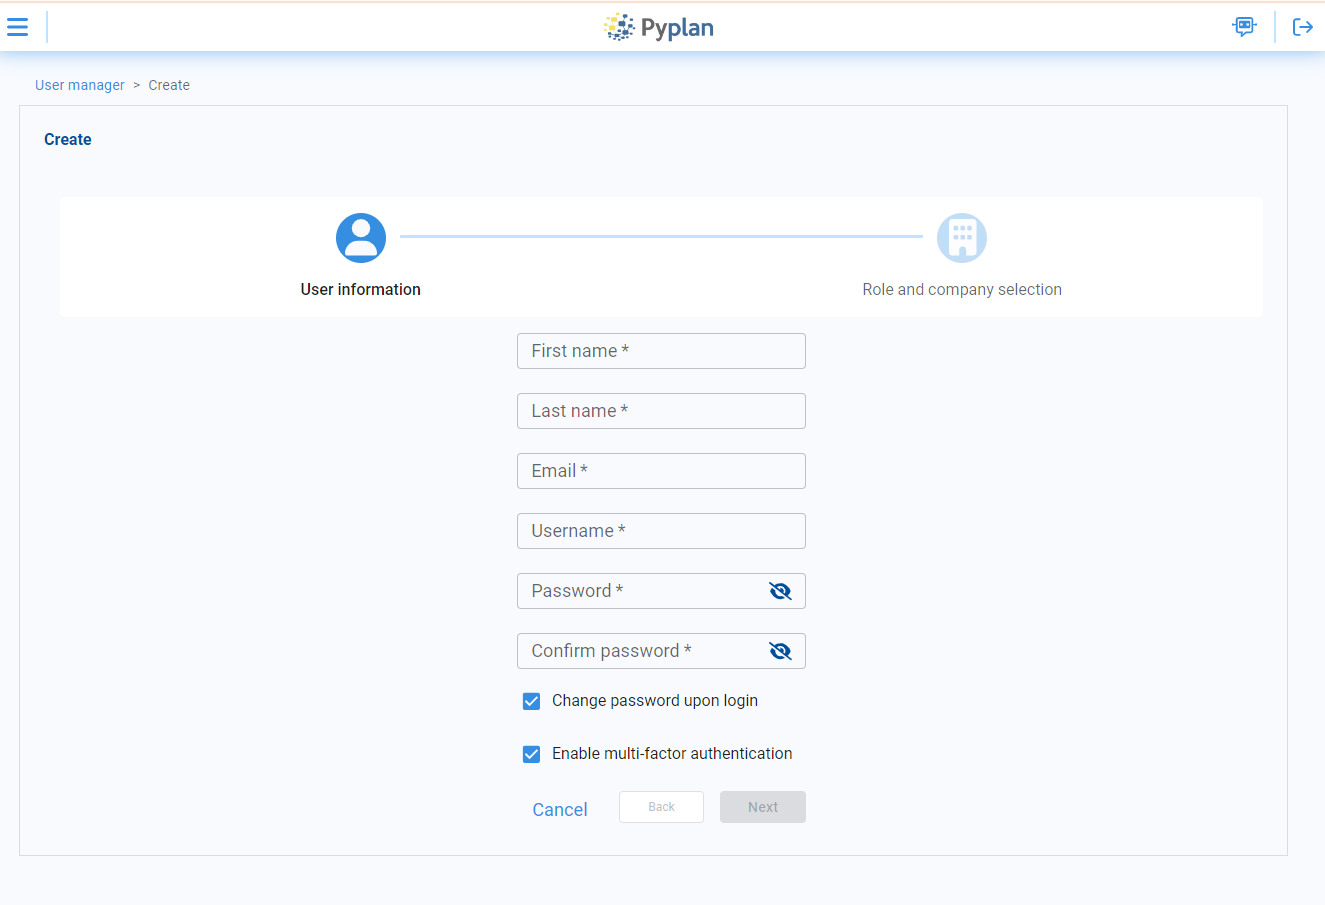Click the logout icon
Screen dimensions: 1325x905
1302,27
